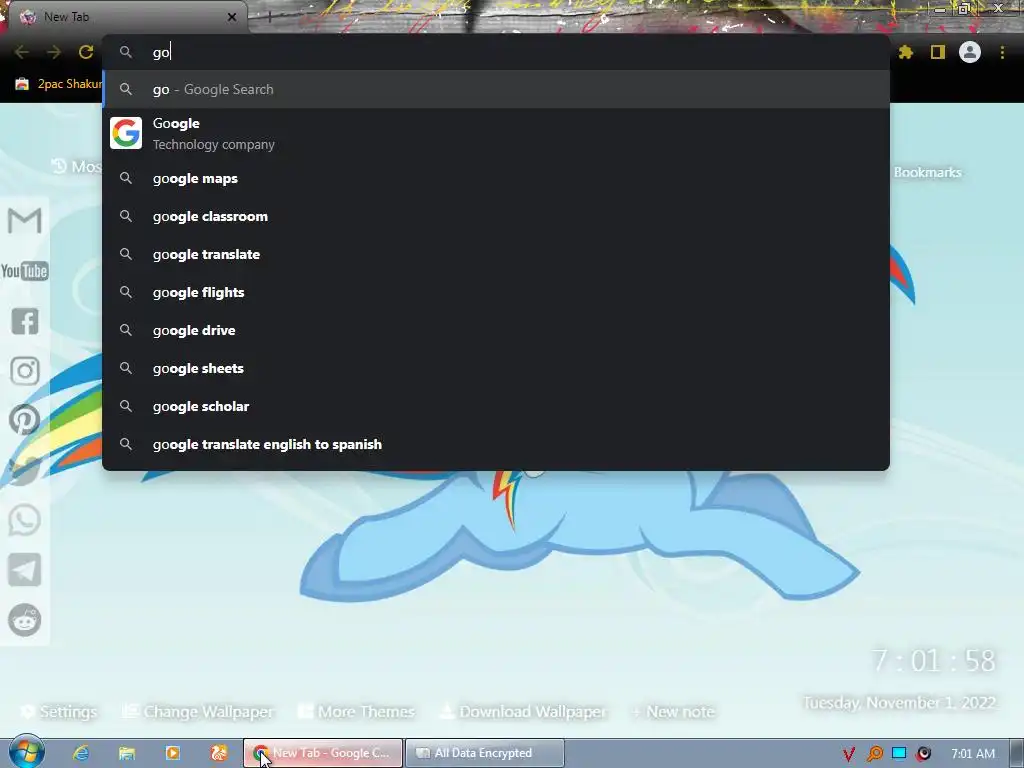Click Download Wallpaper
This screenshot has height=768, width=1024.
click(x=523, y=711)
